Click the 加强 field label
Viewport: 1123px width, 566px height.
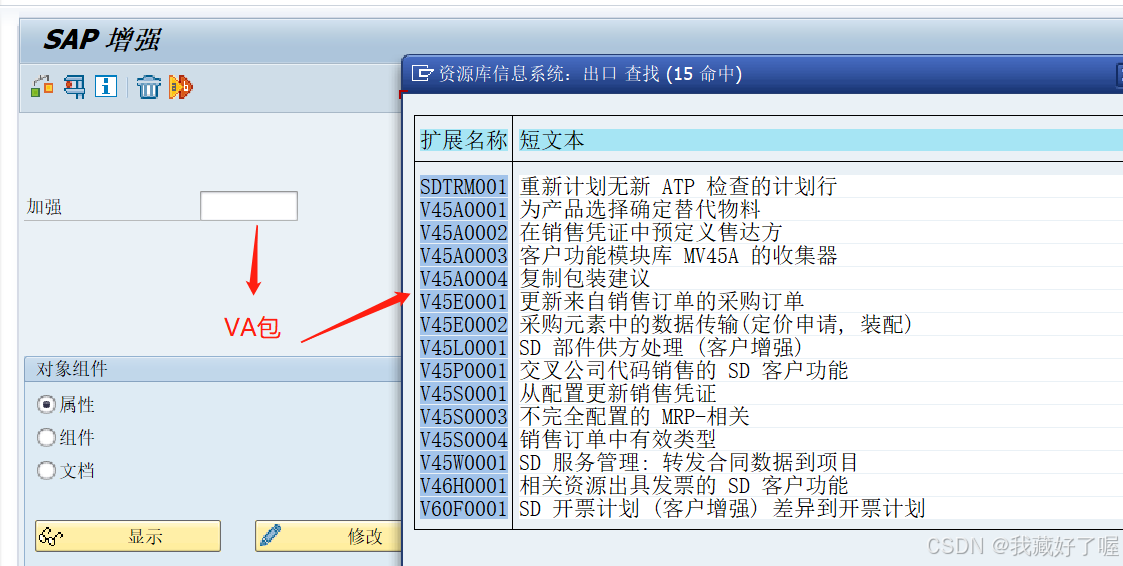44,207
